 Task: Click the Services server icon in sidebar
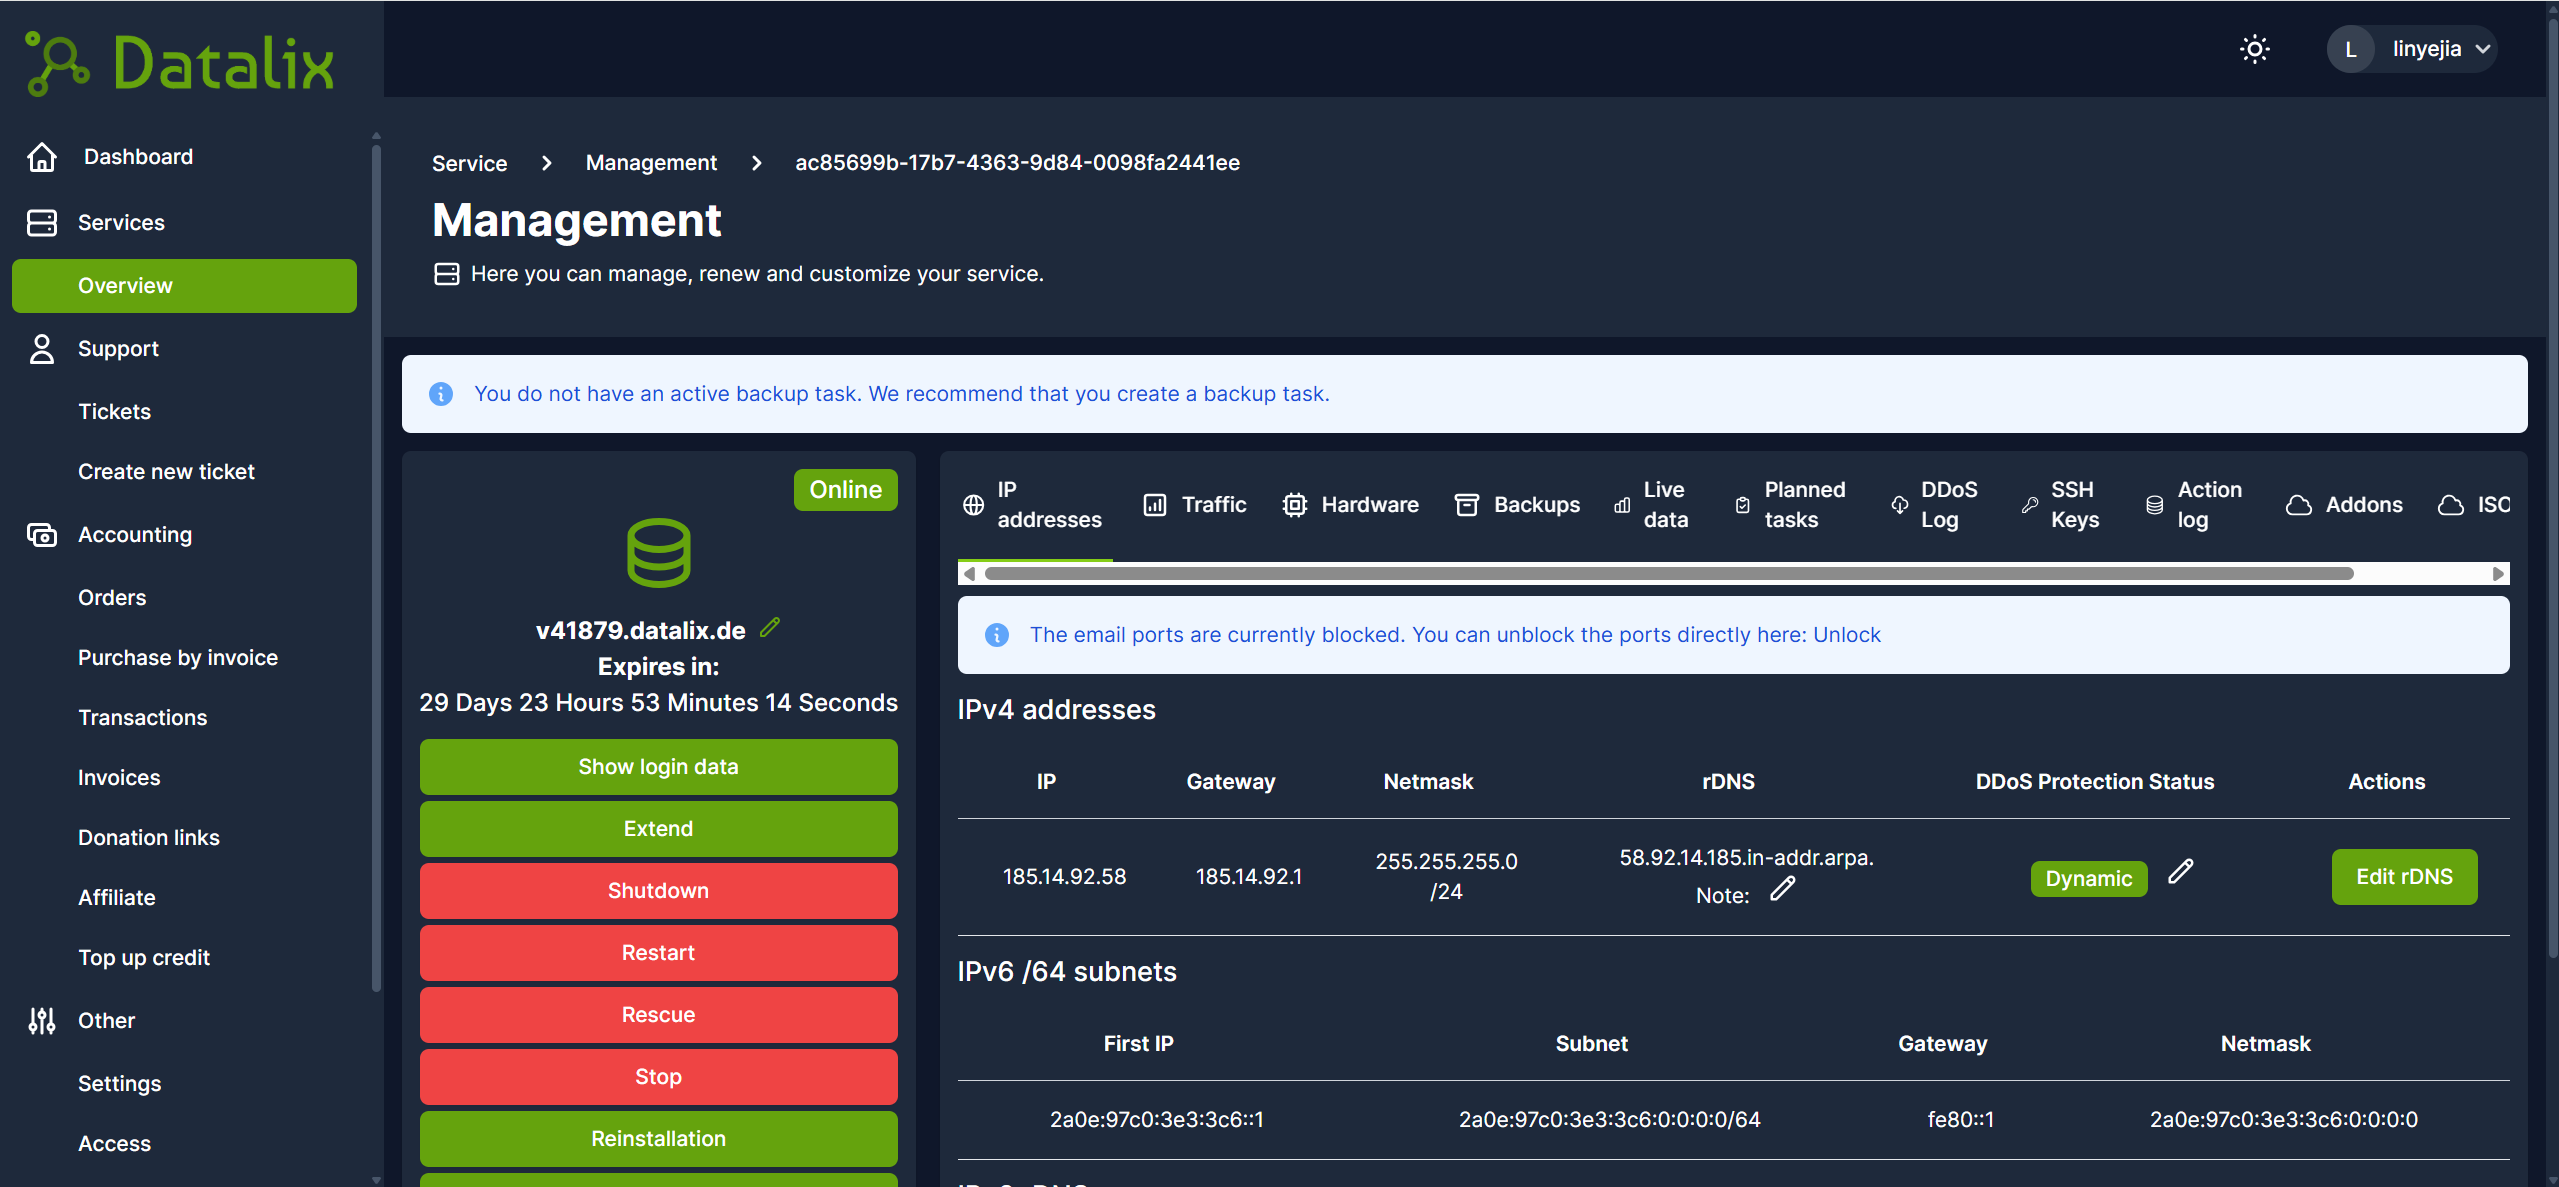(42, 222)
